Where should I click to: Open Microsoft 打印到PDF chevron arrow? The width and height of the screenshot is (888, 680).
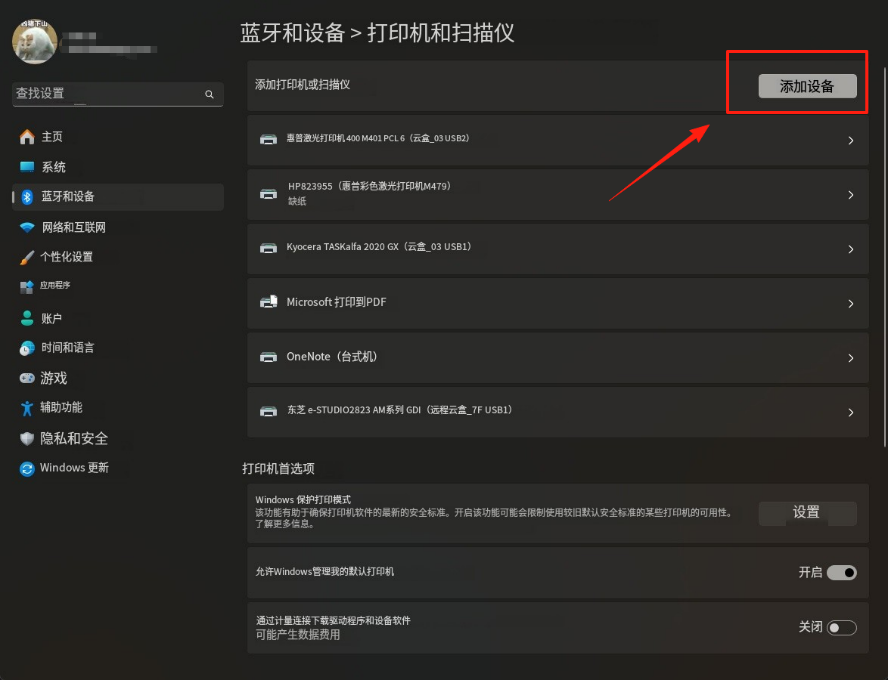tap(851, 304)
